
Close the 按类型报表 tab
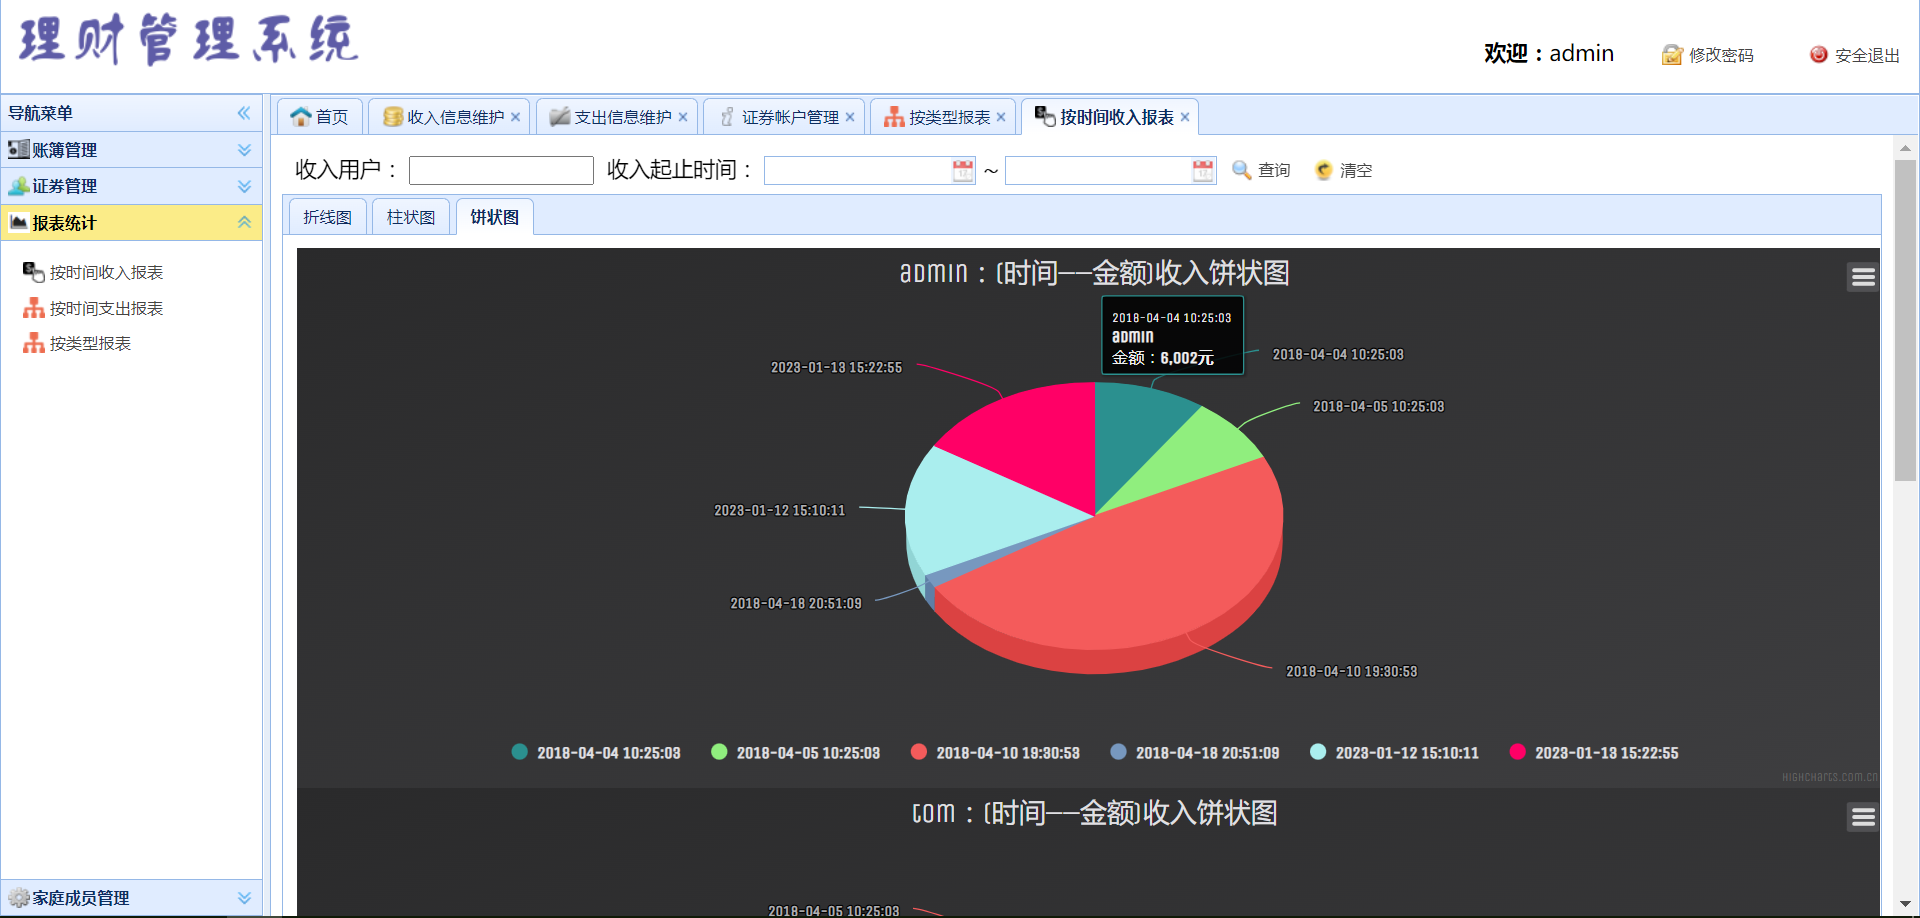pos(1001,117)
